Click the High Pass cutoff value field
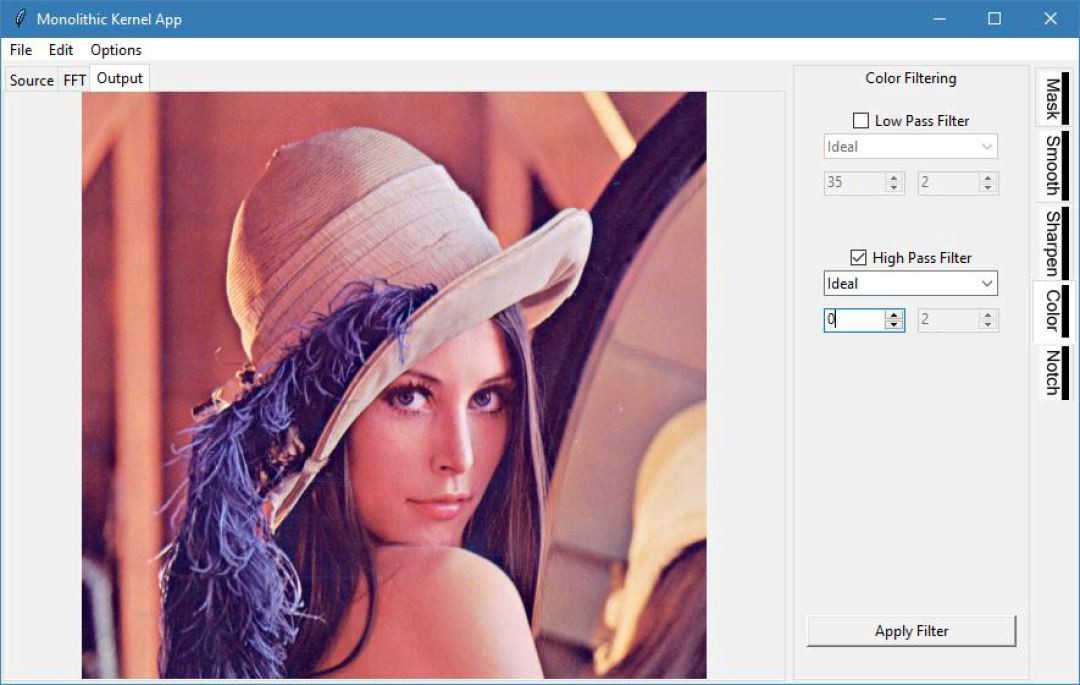 (854, 319)
